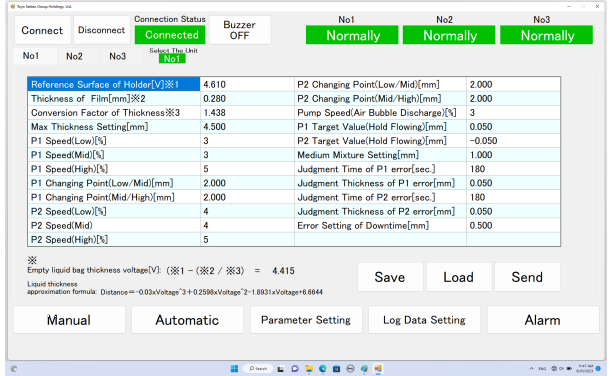Edit the Thickness of Film value 0.280
This screenshot has height=376, width=612.
(247, 98)
